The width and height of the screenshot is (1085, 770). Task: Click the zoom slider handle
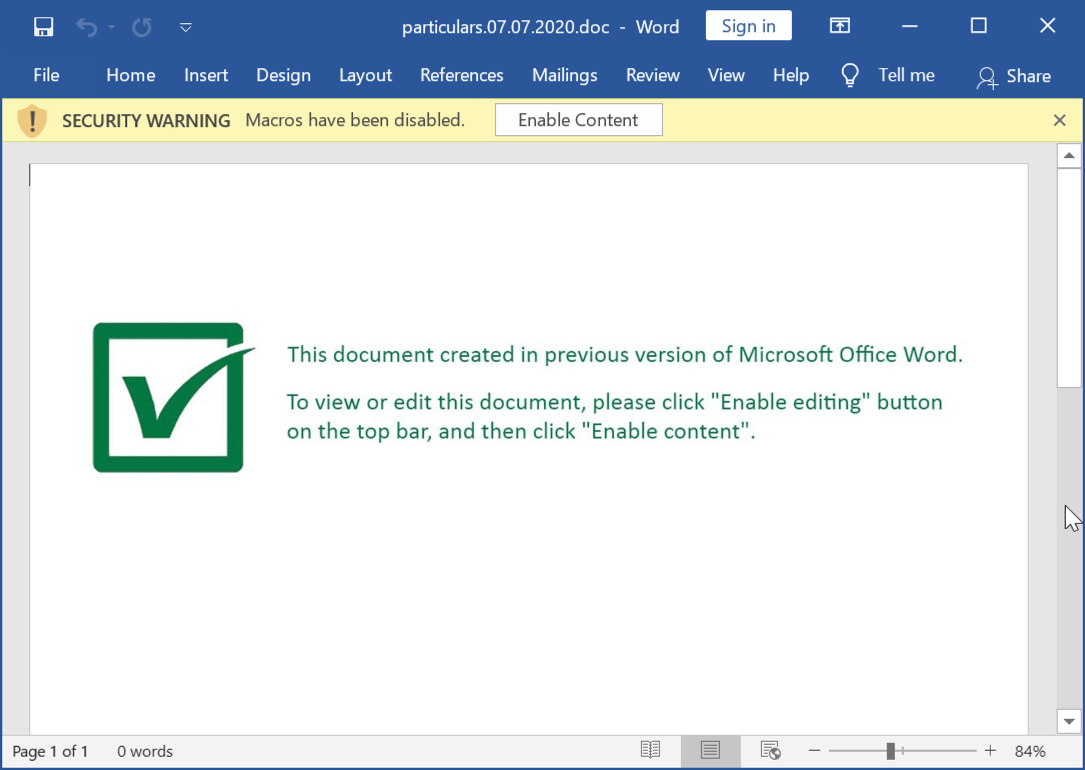point(890,751)
